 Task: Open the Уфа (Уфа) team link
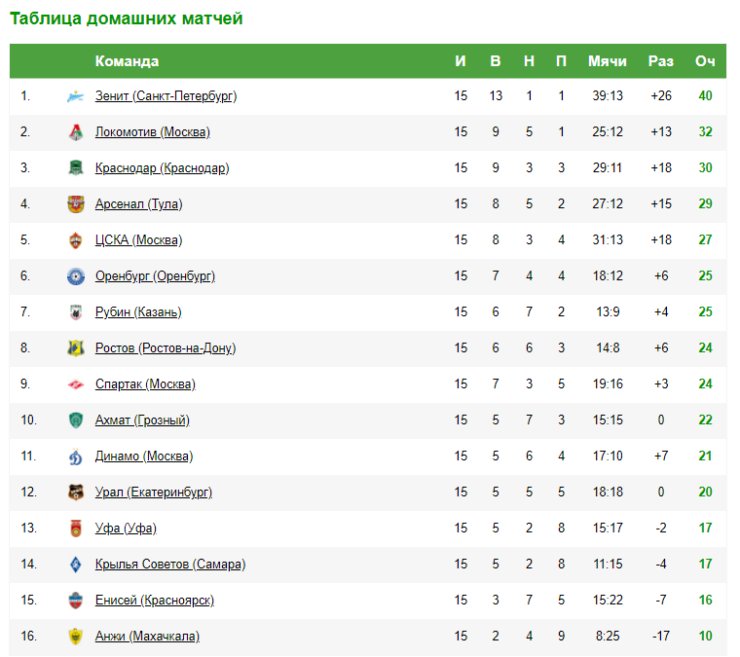pos(126,528)
